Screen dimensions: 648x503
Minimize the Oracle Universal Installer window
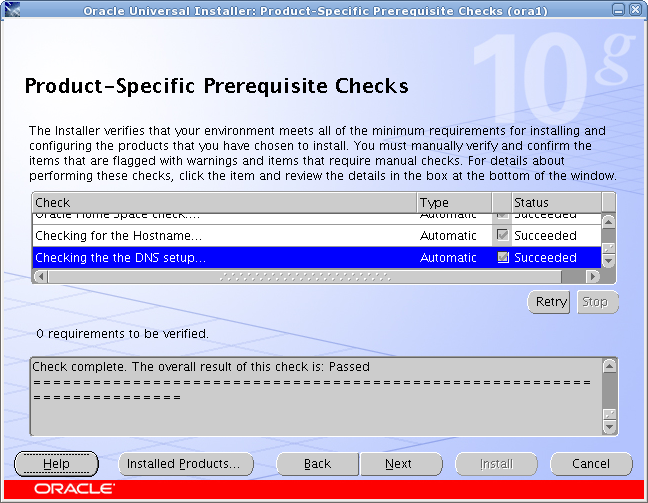pos(619,10)
